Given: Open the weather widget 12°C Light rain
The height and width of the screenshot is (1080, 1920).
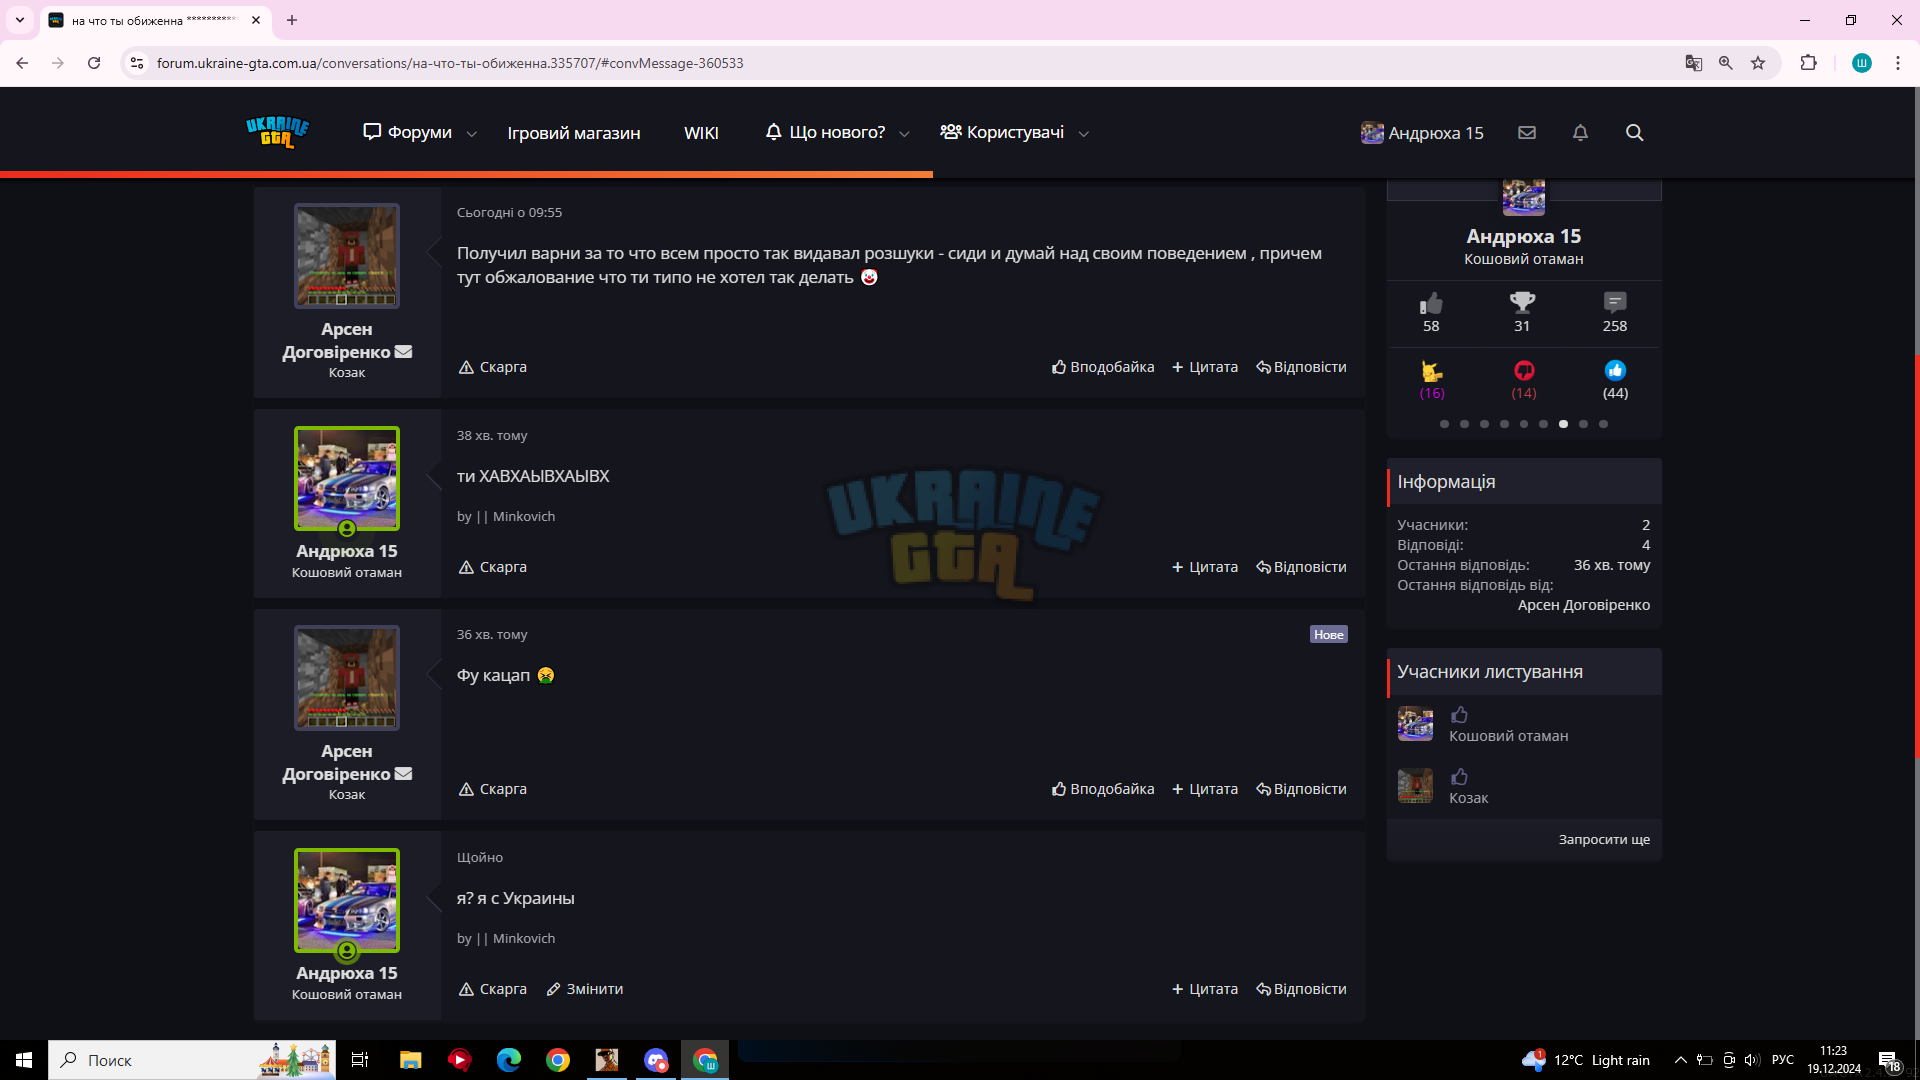Looking at the screenshot, I should 1586,1060.
